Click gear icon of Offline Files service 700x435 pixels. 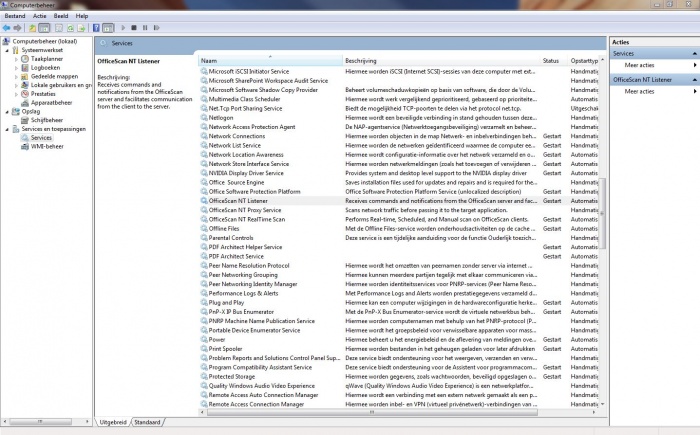pyautogui.click(x=204, y=228)
